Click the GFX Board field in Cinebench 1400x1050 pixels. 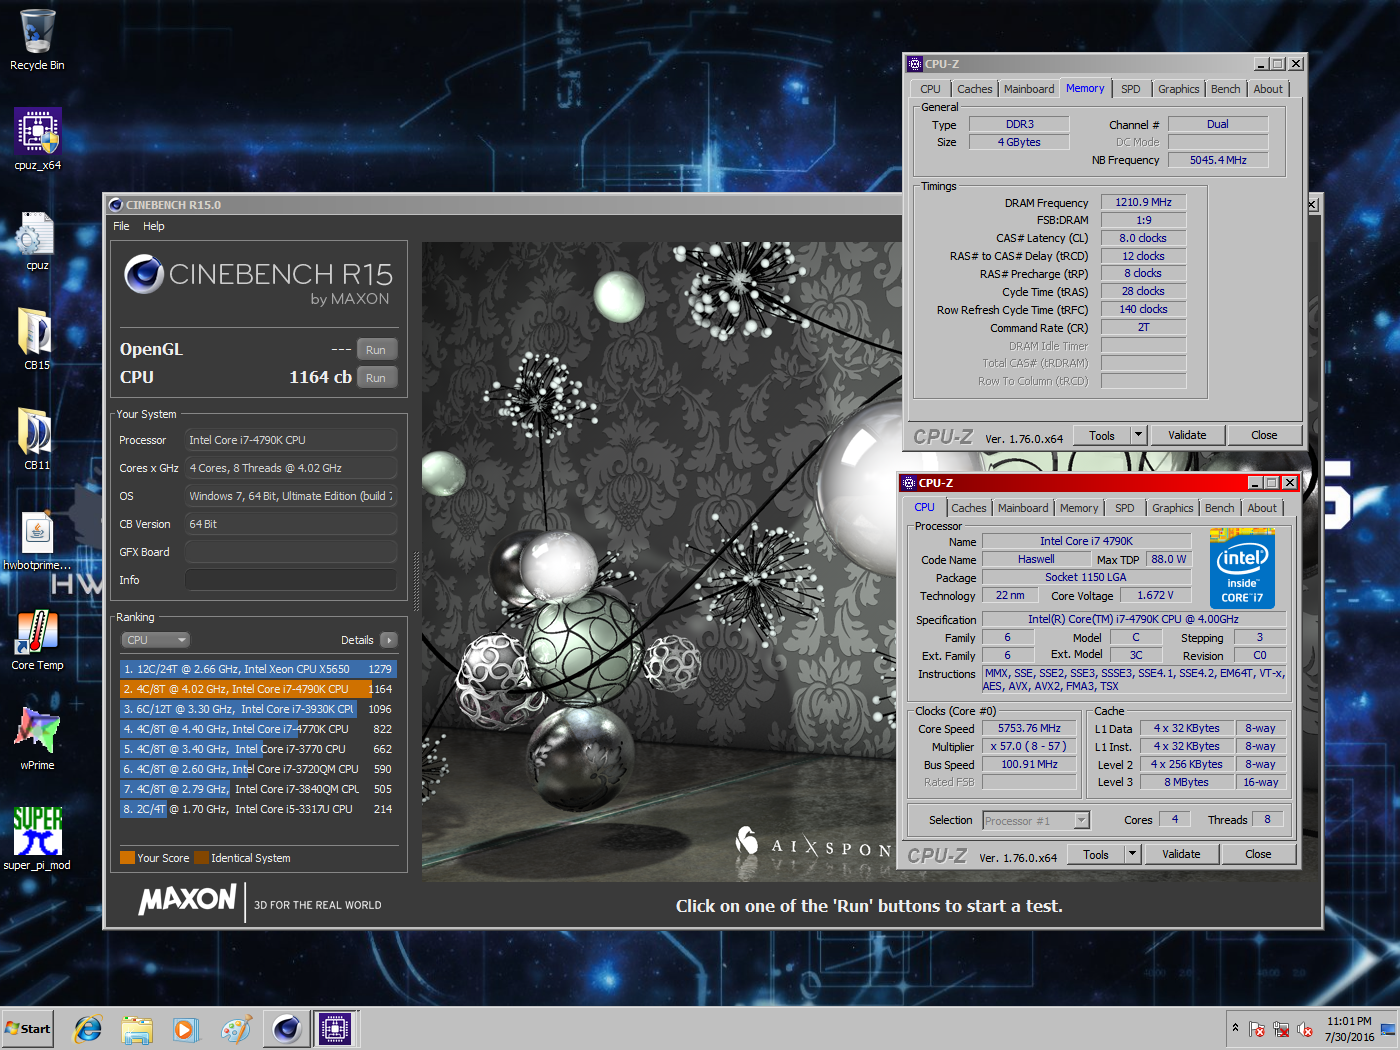[291, 552]
